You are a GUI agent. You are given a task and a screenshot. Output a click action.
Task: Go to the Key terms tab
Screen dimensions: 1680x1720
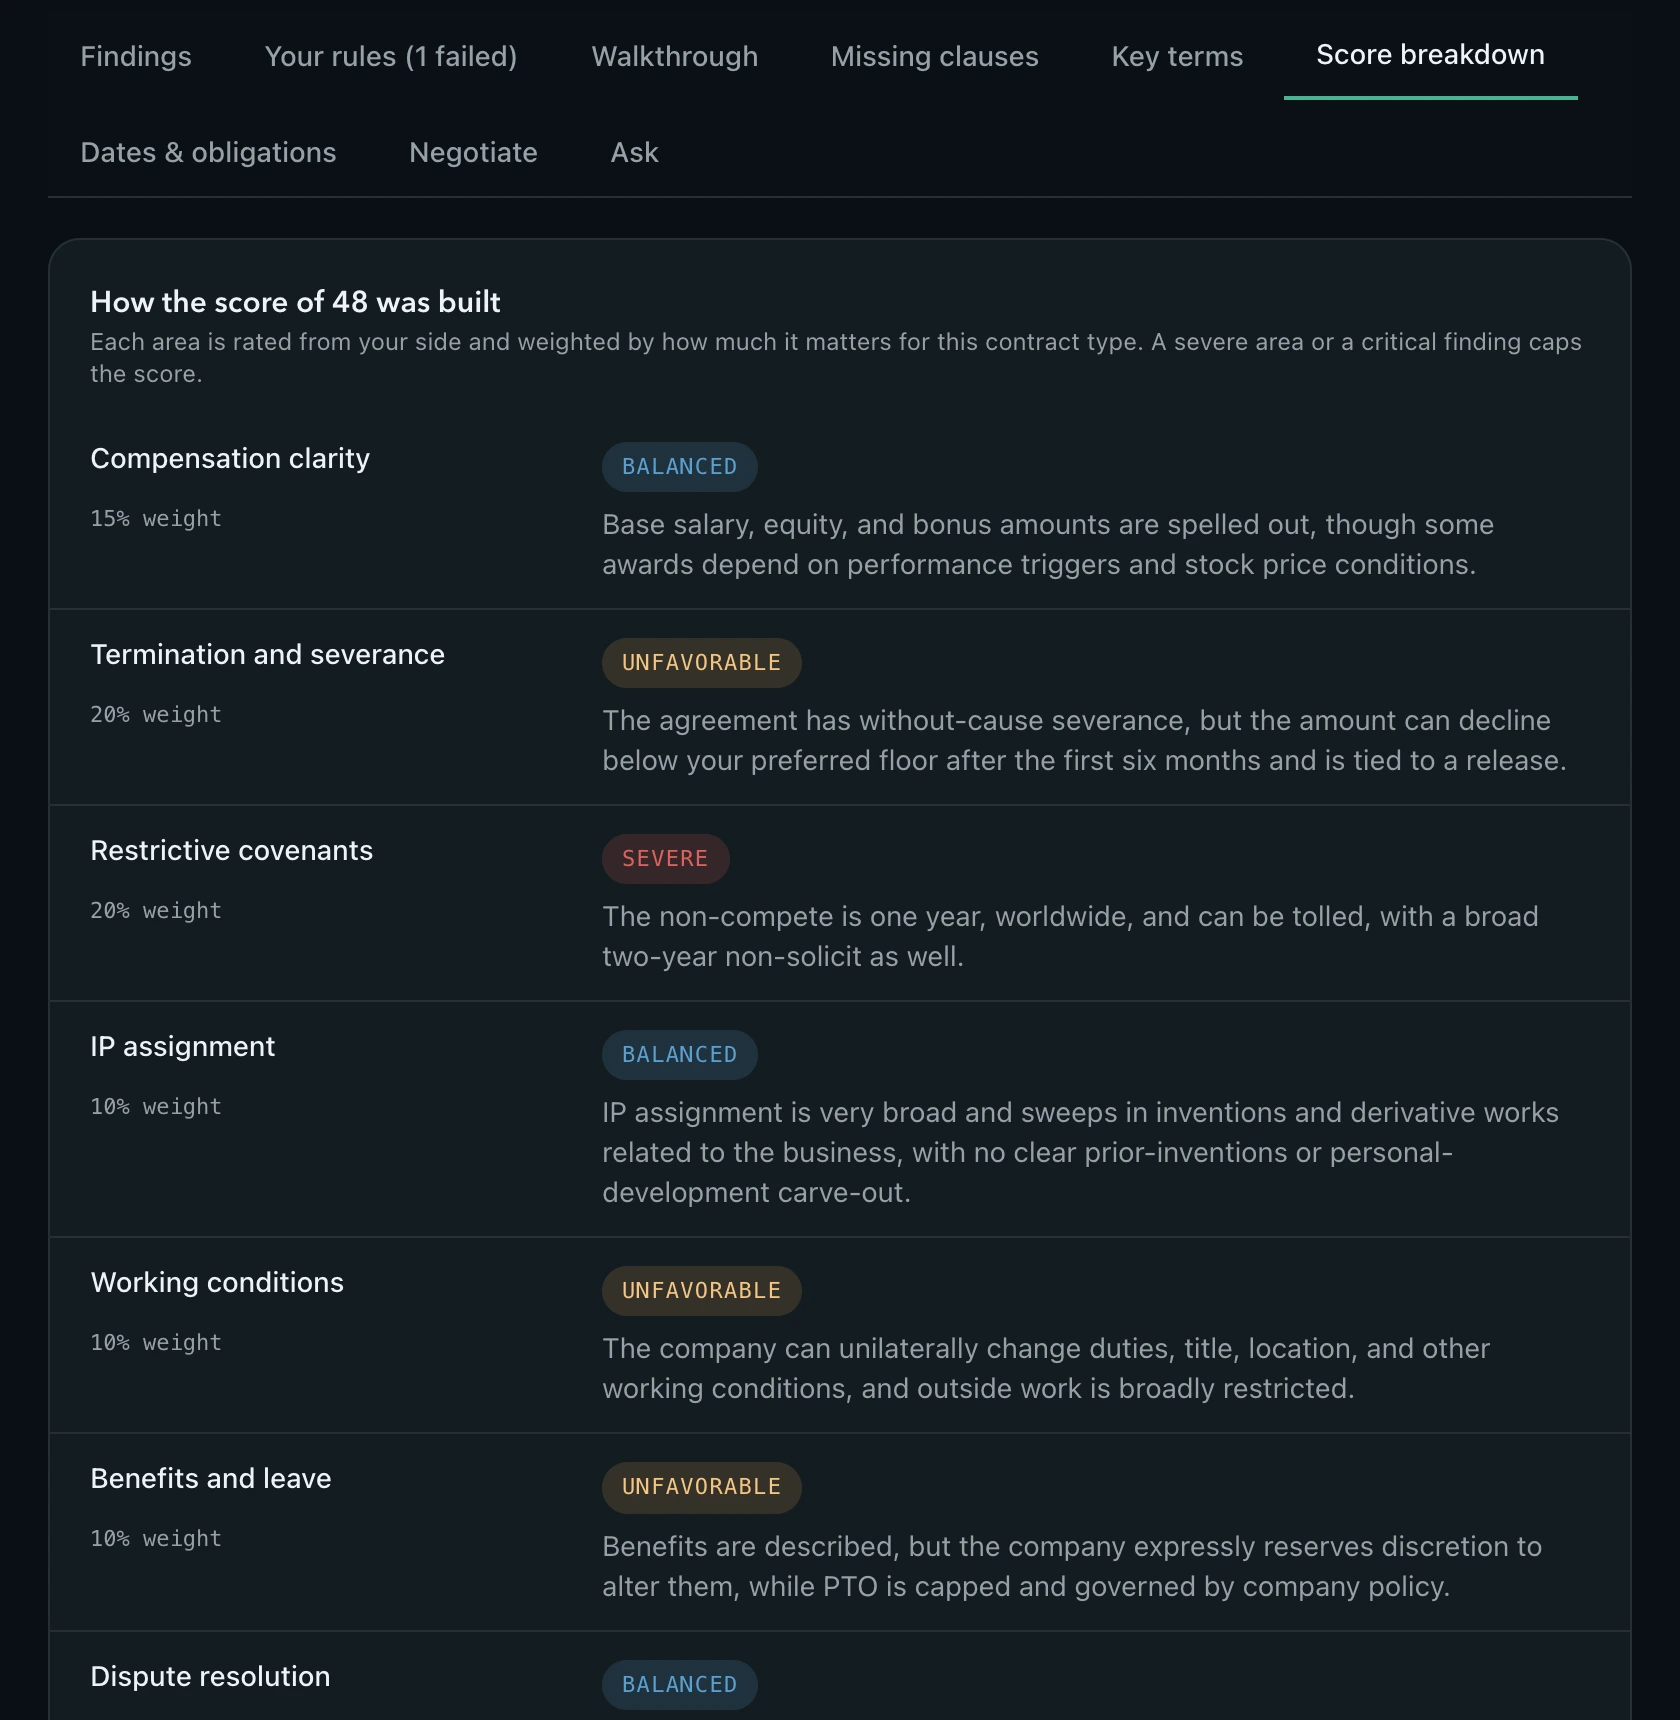point(1177,56)
